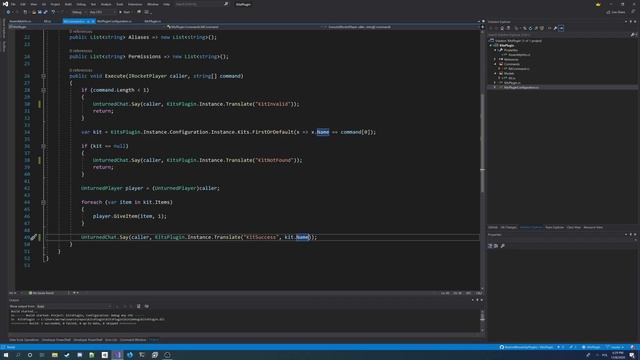Switch to the Class View panel tab
Screen dimensions: 640x360
tap(573, 227)
